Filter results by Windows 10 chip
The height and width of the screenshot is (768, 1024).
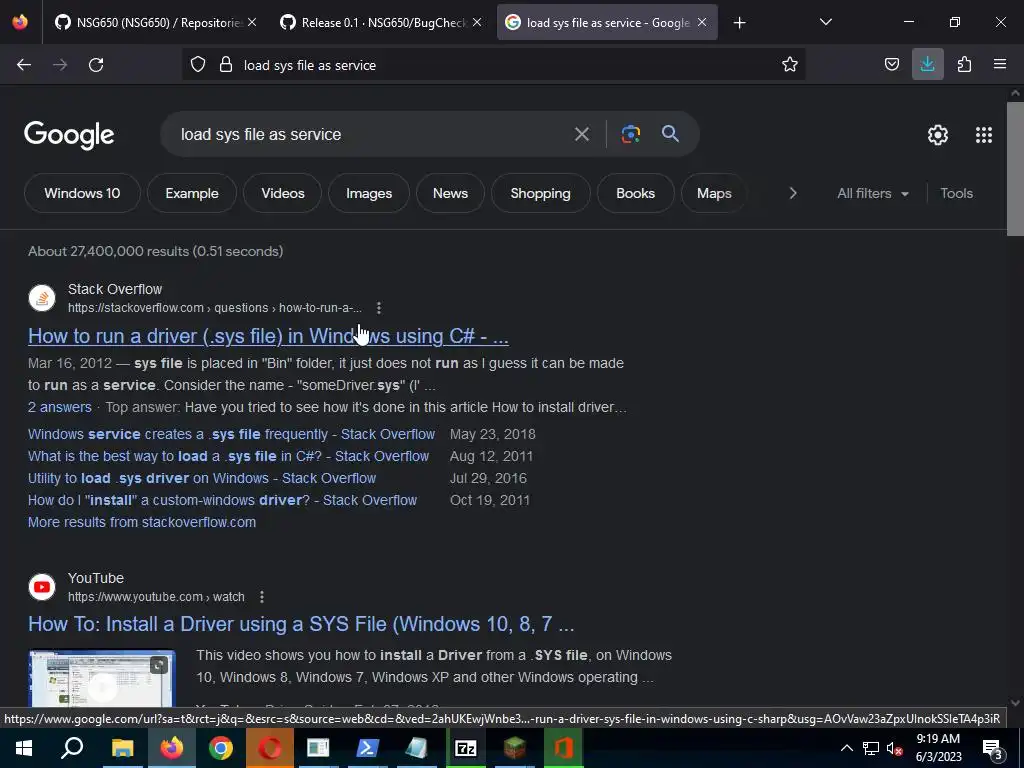[82, 193]
